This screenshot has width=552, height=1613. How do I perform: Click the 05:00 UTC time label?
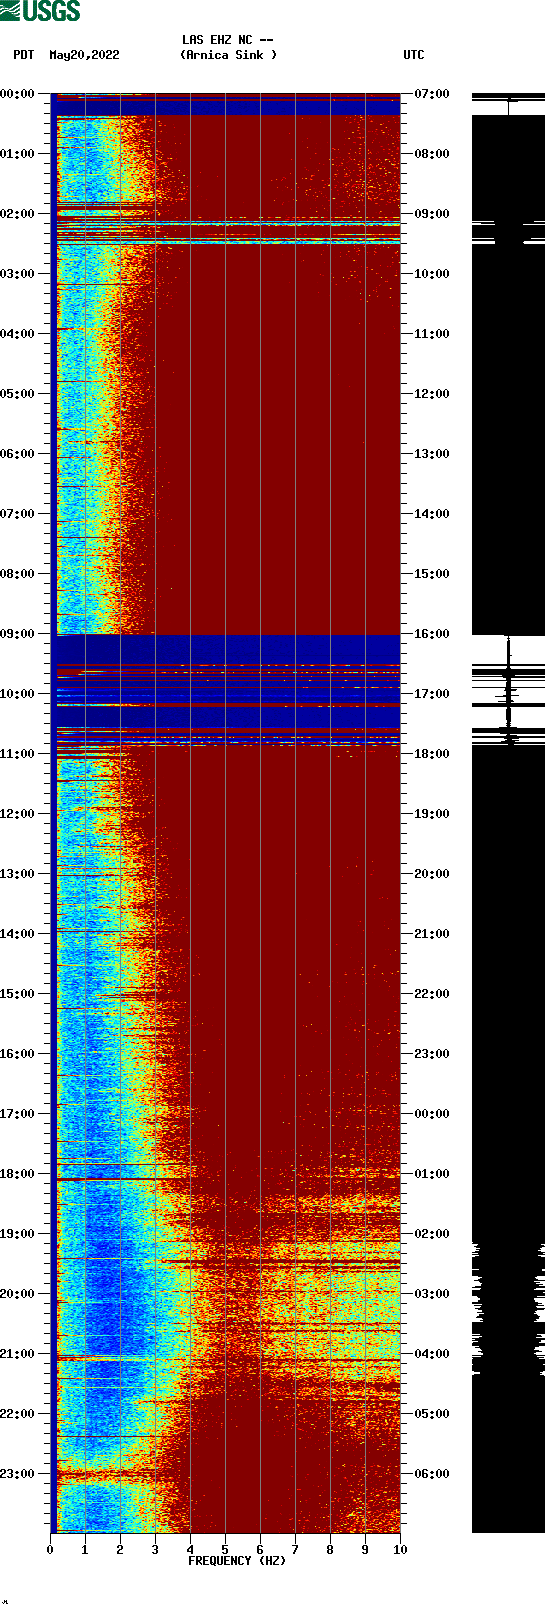pyautogui.click(x=432, y=1414)
